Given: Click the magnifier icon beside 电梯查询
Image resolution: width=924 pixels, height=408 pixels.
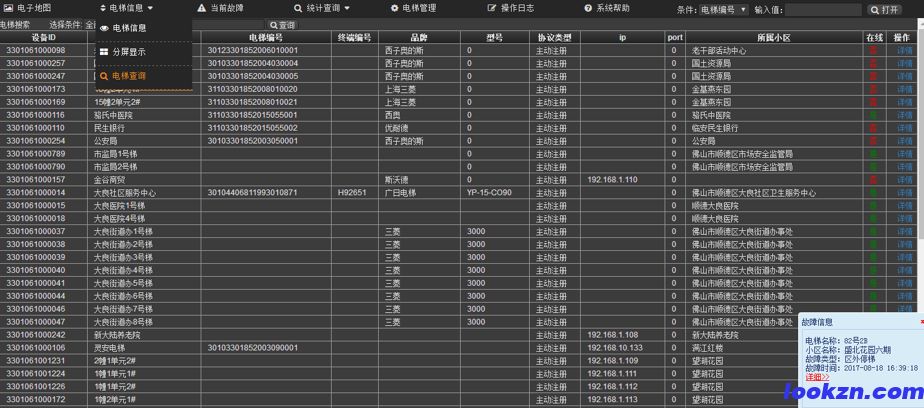Looking at the screenshot, I should click(104, 76).
